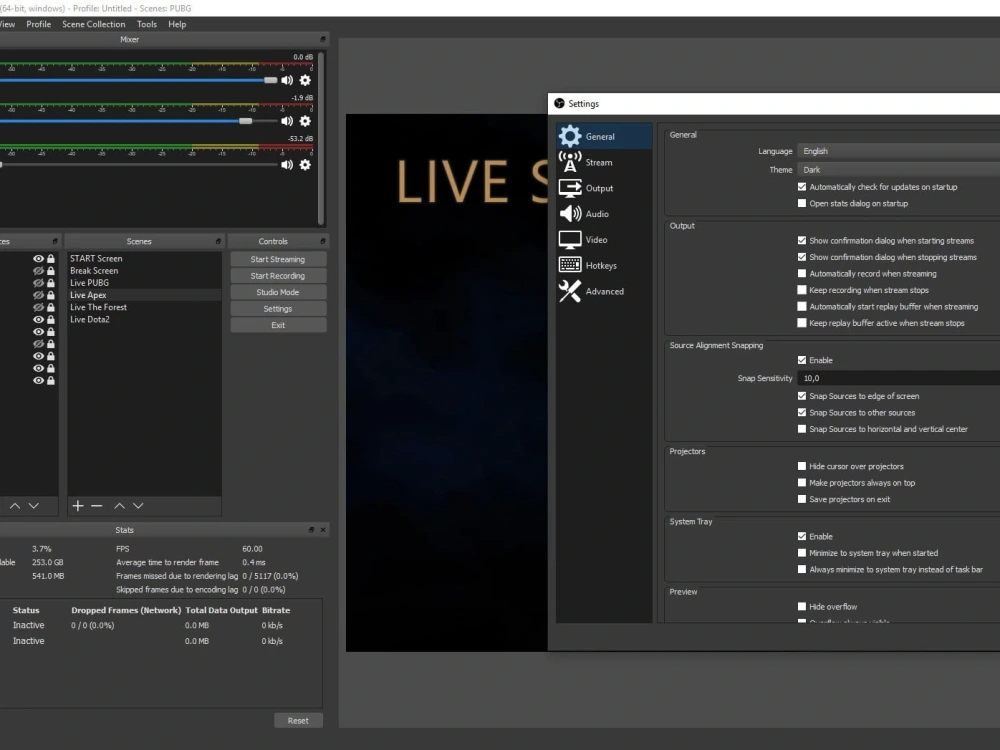Move source down in Sources panel
1000x750 pixels.
pyautogui.click(x=34, y=506)
